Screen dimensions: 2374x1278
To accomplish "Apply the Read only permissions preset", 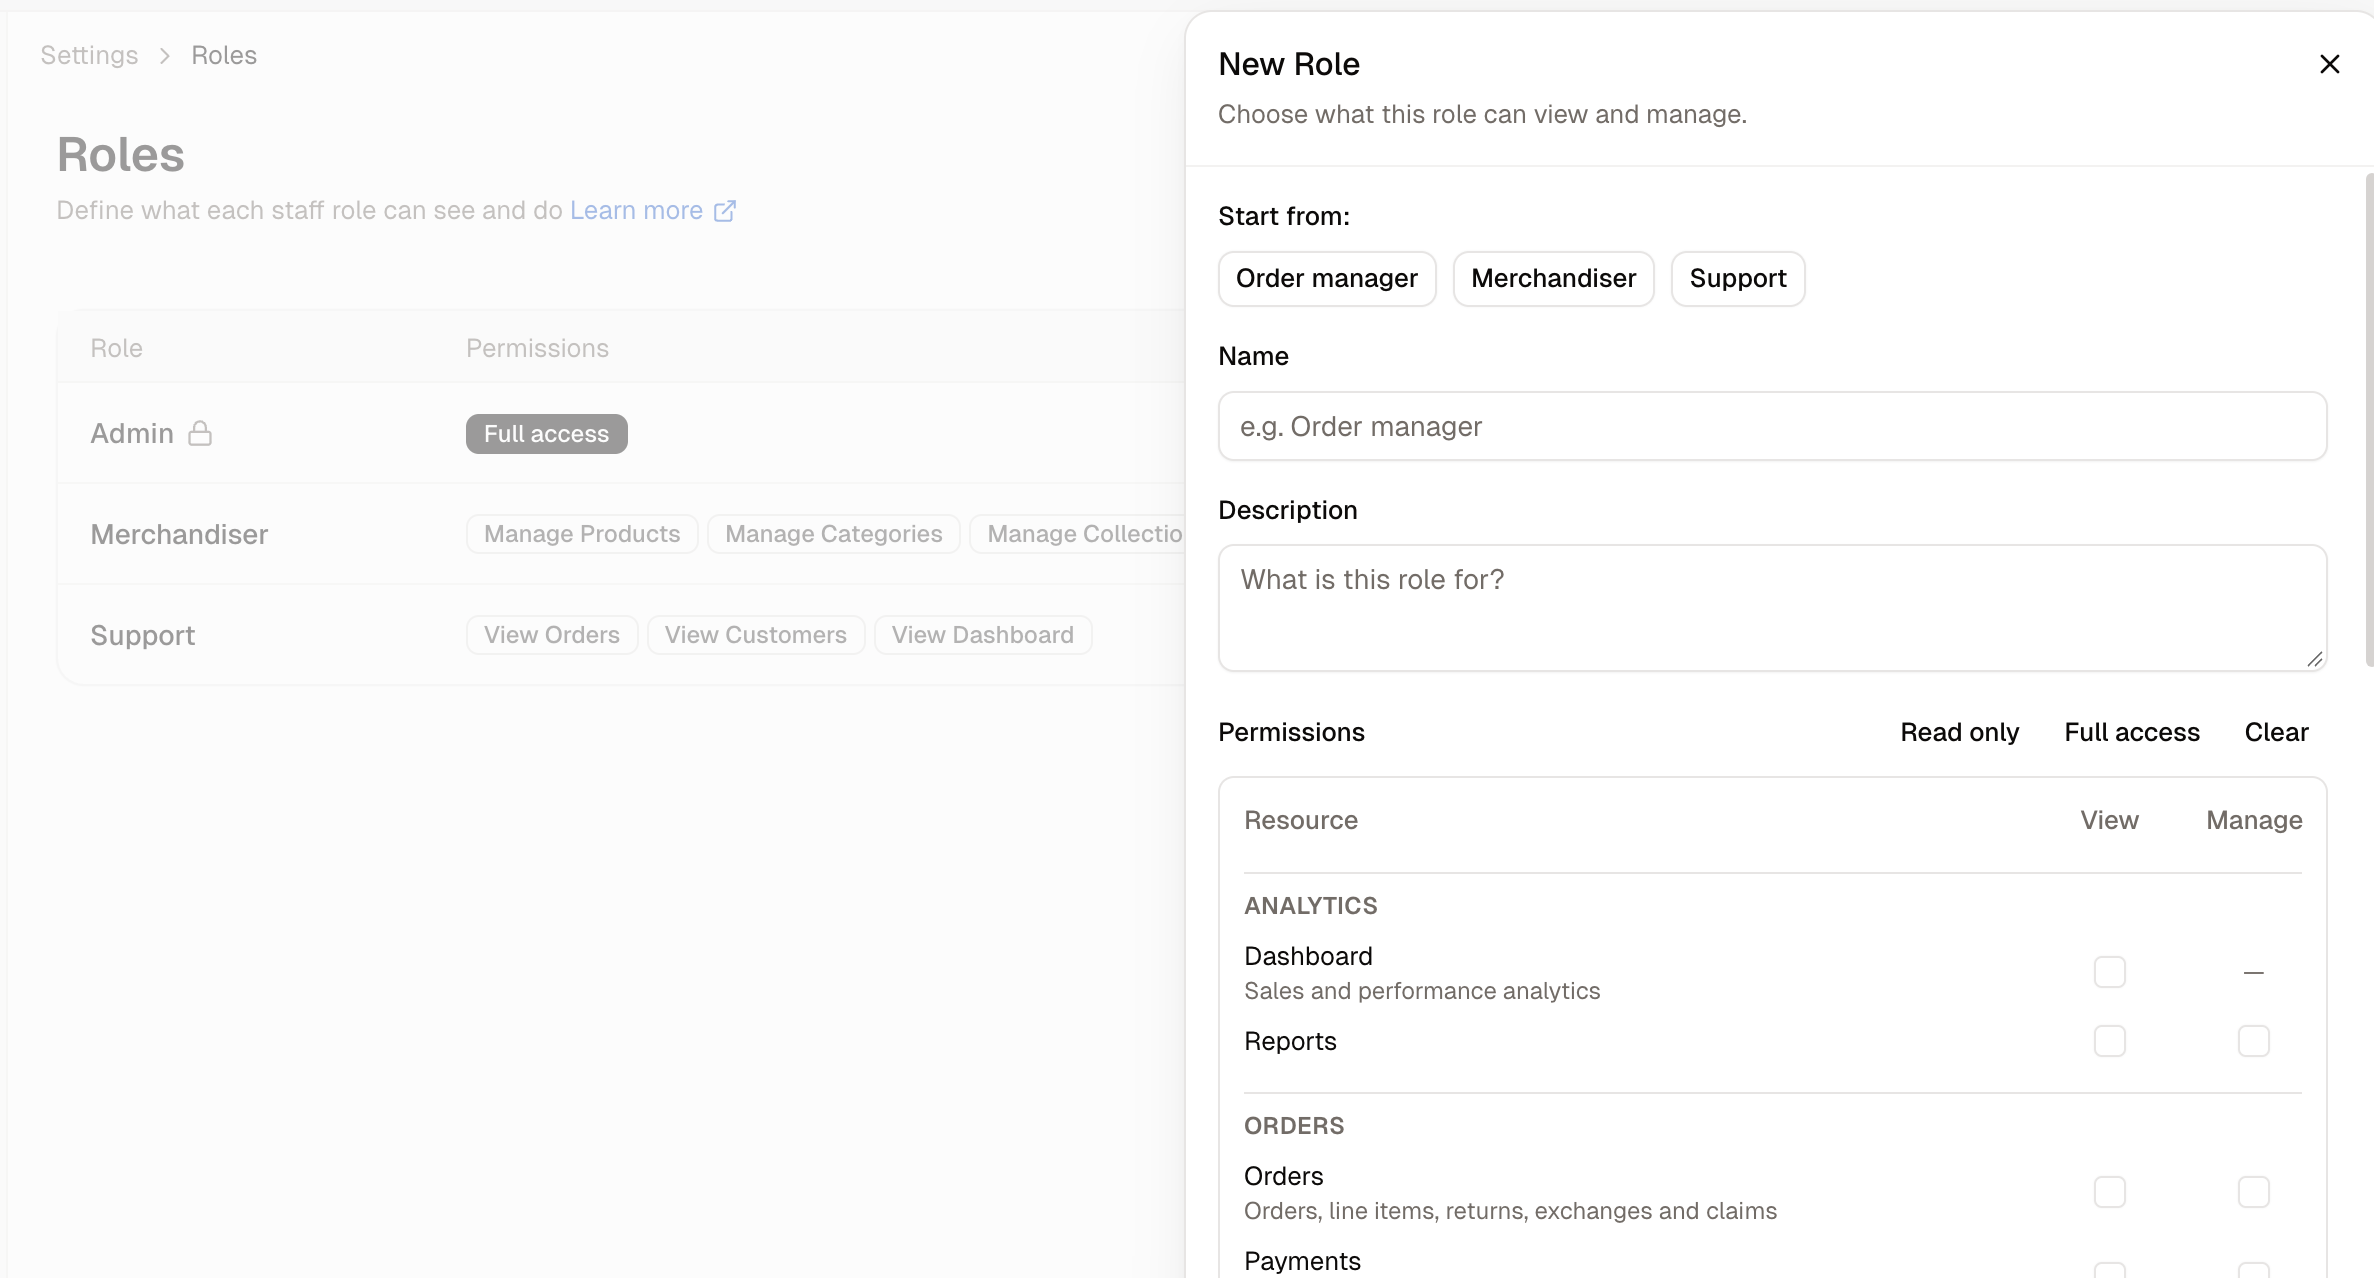I will 1959,732.
